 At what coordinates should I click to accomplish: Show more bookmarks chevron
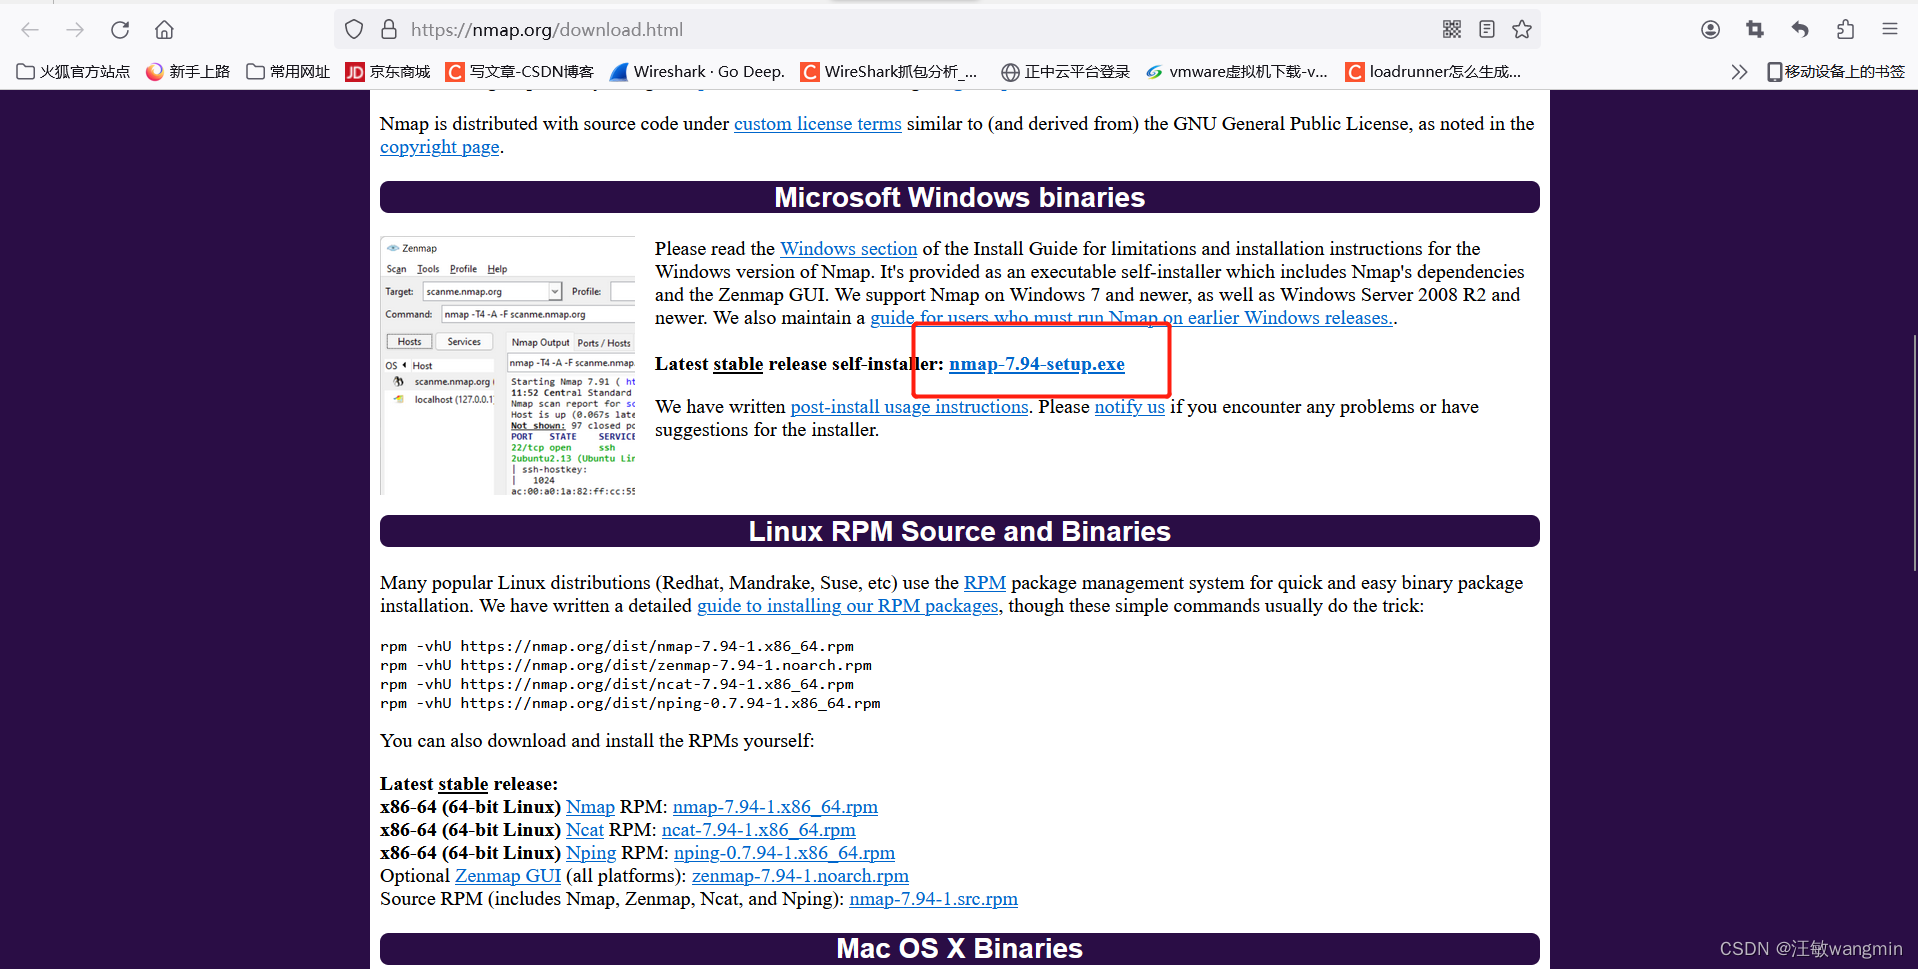pyautogui.click(x=1739, y=72)
